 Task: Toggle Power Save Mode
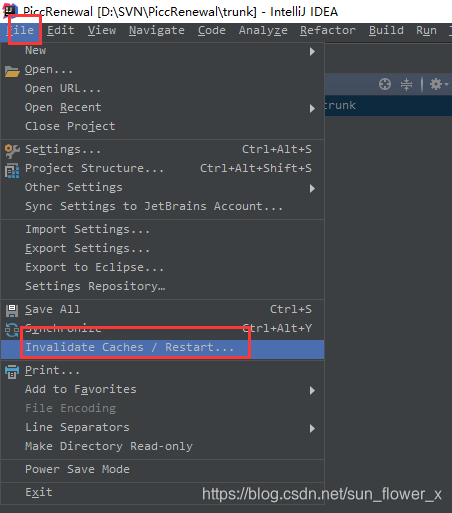pyautogui.click(x=162, y=470)
